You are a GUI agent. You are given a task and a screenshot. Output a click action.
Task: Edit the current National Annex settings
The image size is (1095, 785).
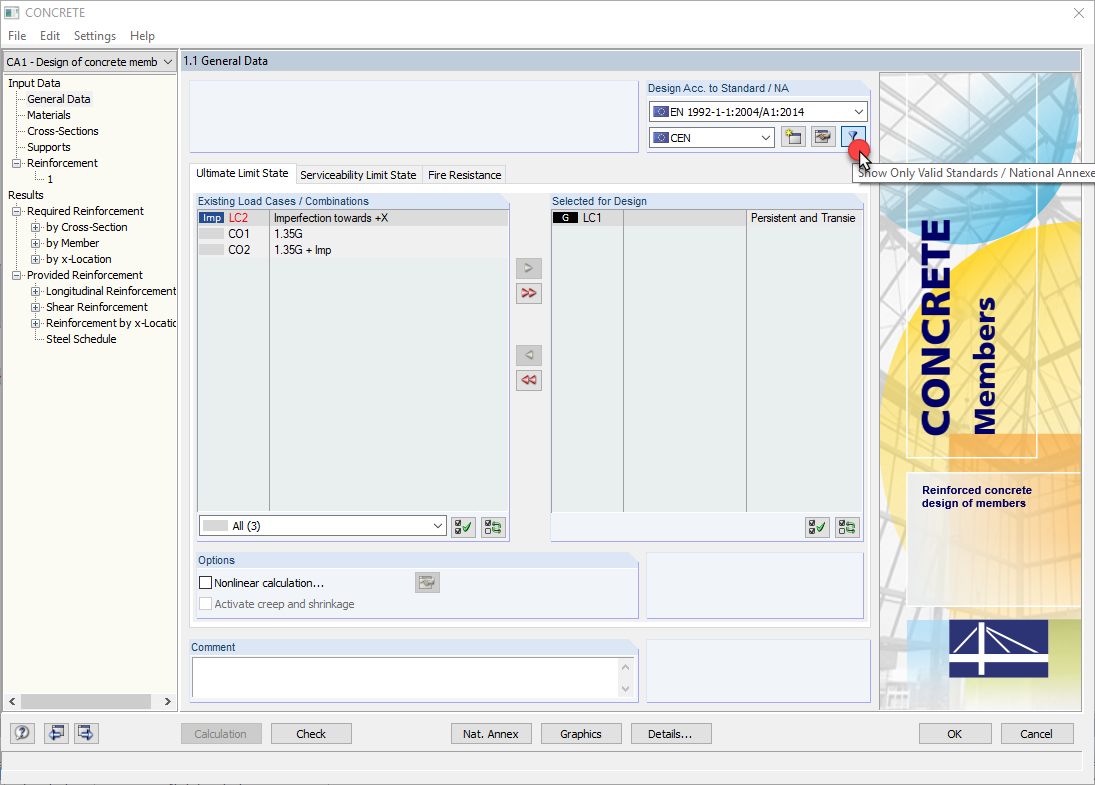[823, 136]
